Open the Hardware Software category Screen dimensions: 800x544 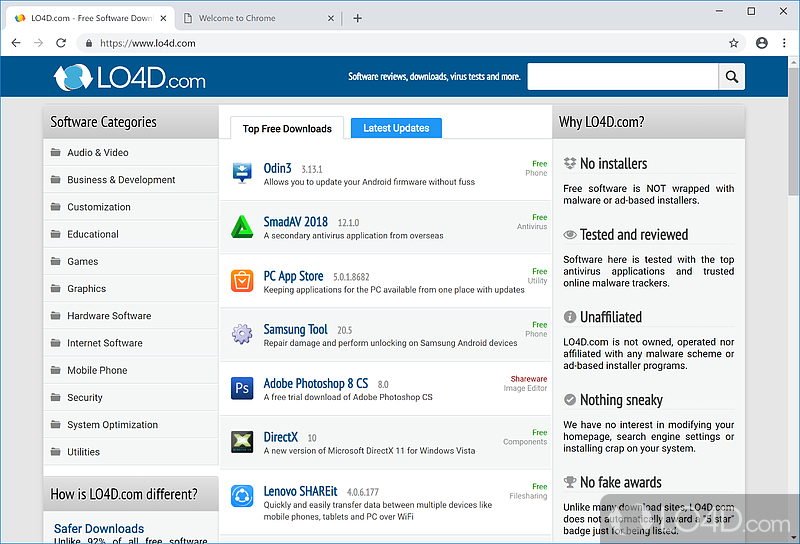(131, 315)
